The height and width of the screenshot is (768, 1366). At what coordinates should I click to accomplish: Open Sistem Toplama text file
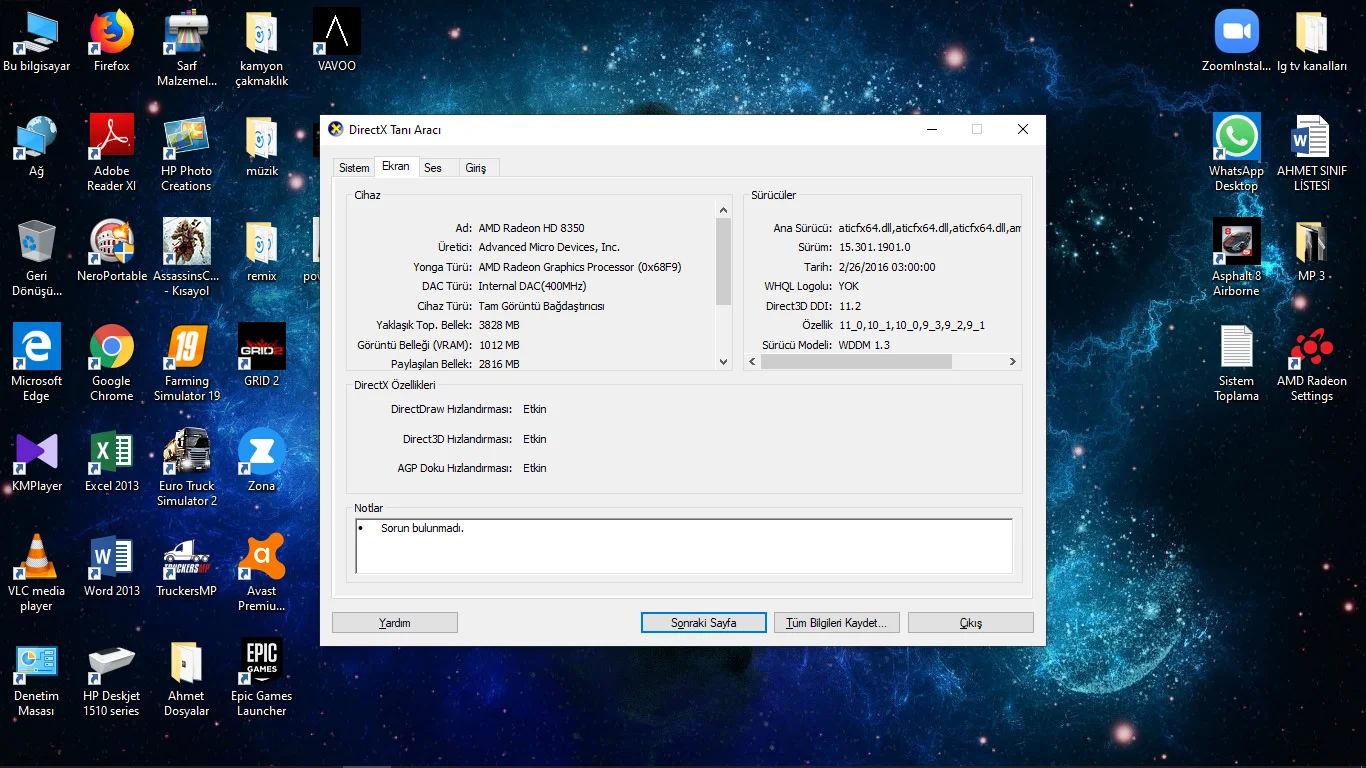point(1237,364)
